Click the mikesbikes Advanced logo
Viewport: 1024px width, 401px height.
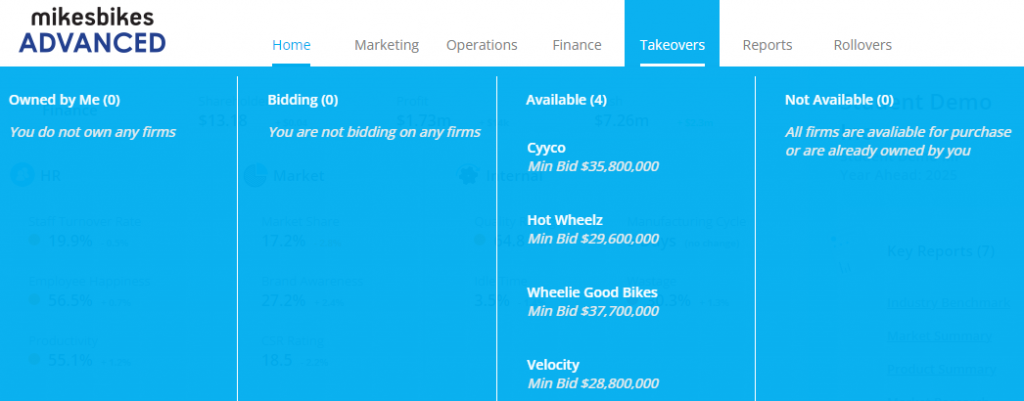[x=92, y=31]
